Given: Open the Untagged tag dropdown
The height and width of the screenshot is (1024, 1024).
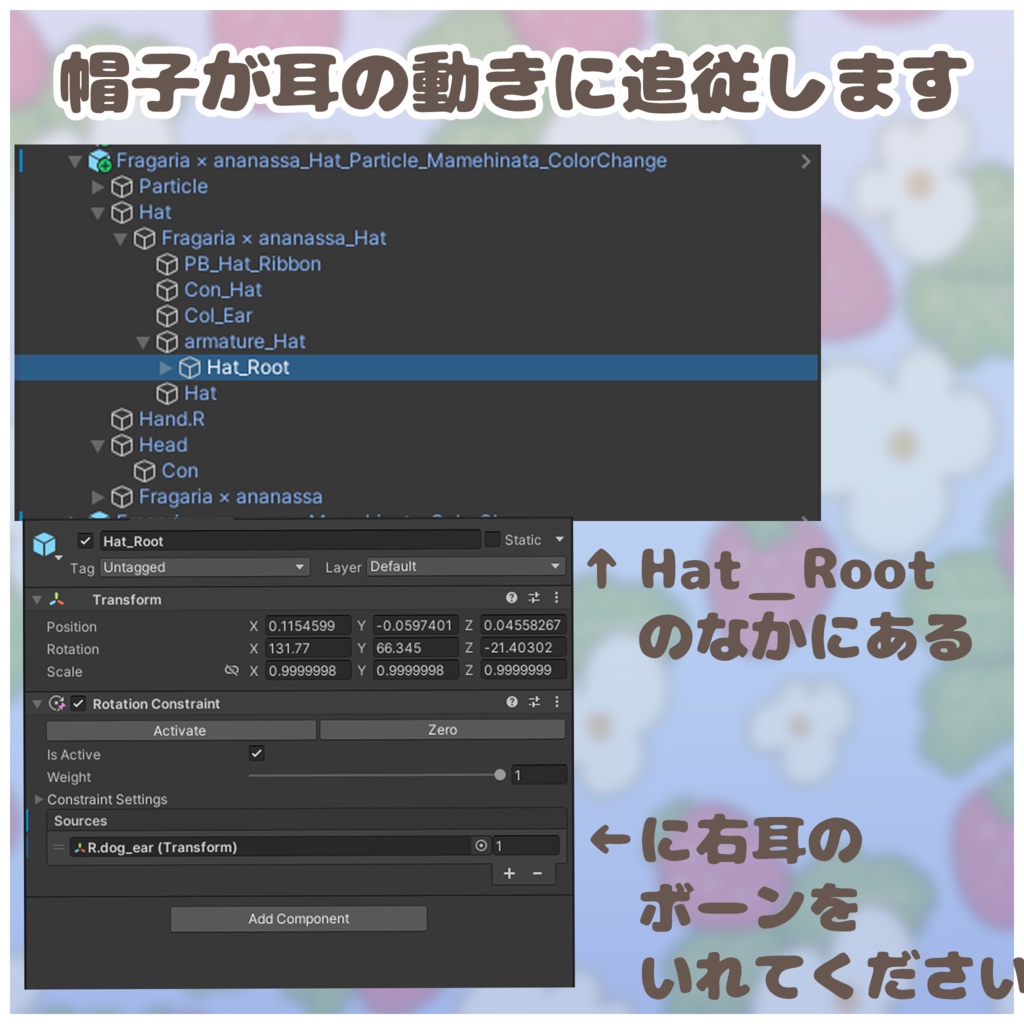Looking at the screenshot, I should (203, 567).
